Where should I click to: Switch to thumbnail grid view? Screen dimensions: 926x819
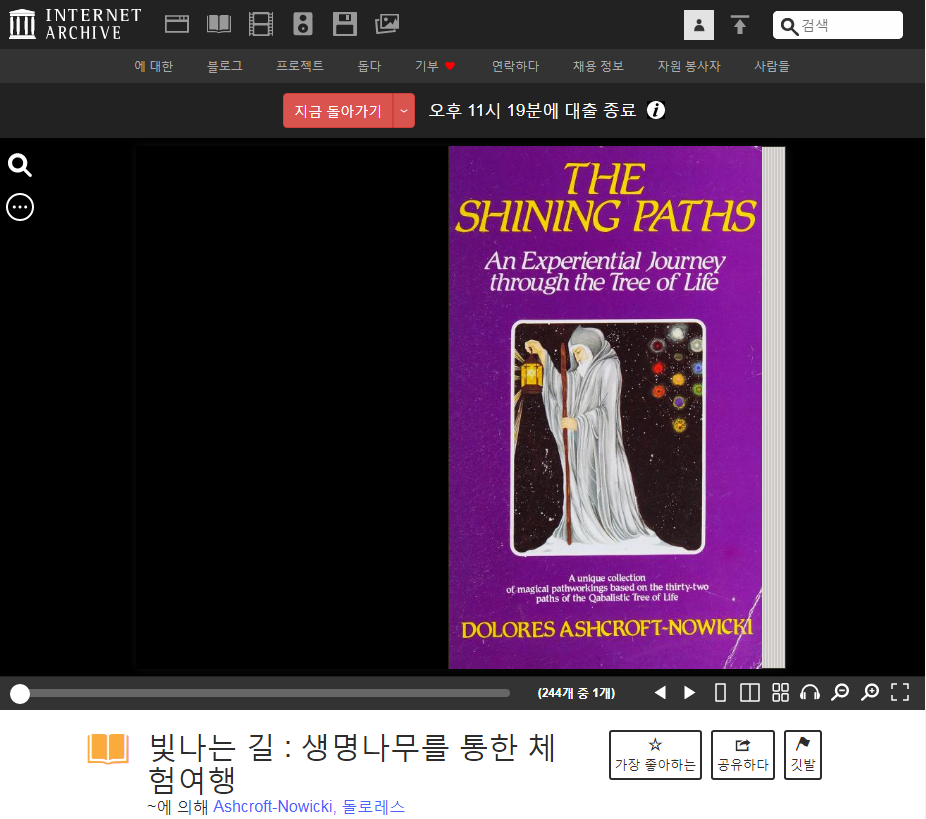[x=780, y=692]
